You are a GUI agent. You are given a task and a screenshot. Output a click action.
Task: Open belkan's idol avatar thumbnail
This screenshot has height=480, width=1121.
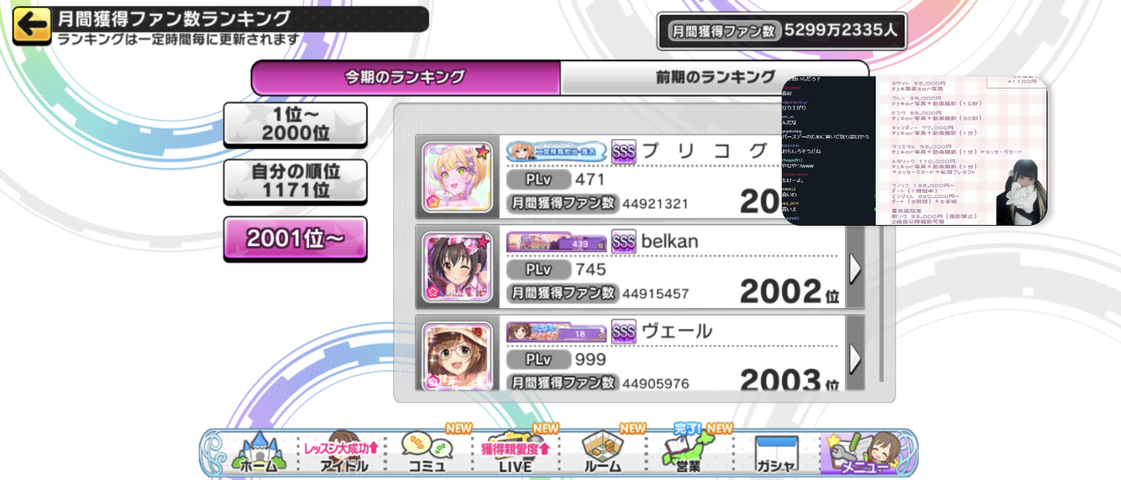click(x=458, y=268)
